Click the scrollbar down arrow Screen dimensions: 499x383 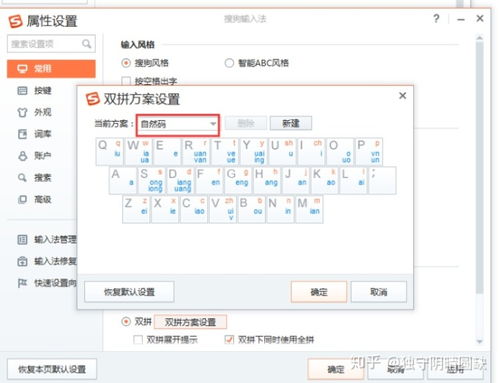click(x=480, y=341)
